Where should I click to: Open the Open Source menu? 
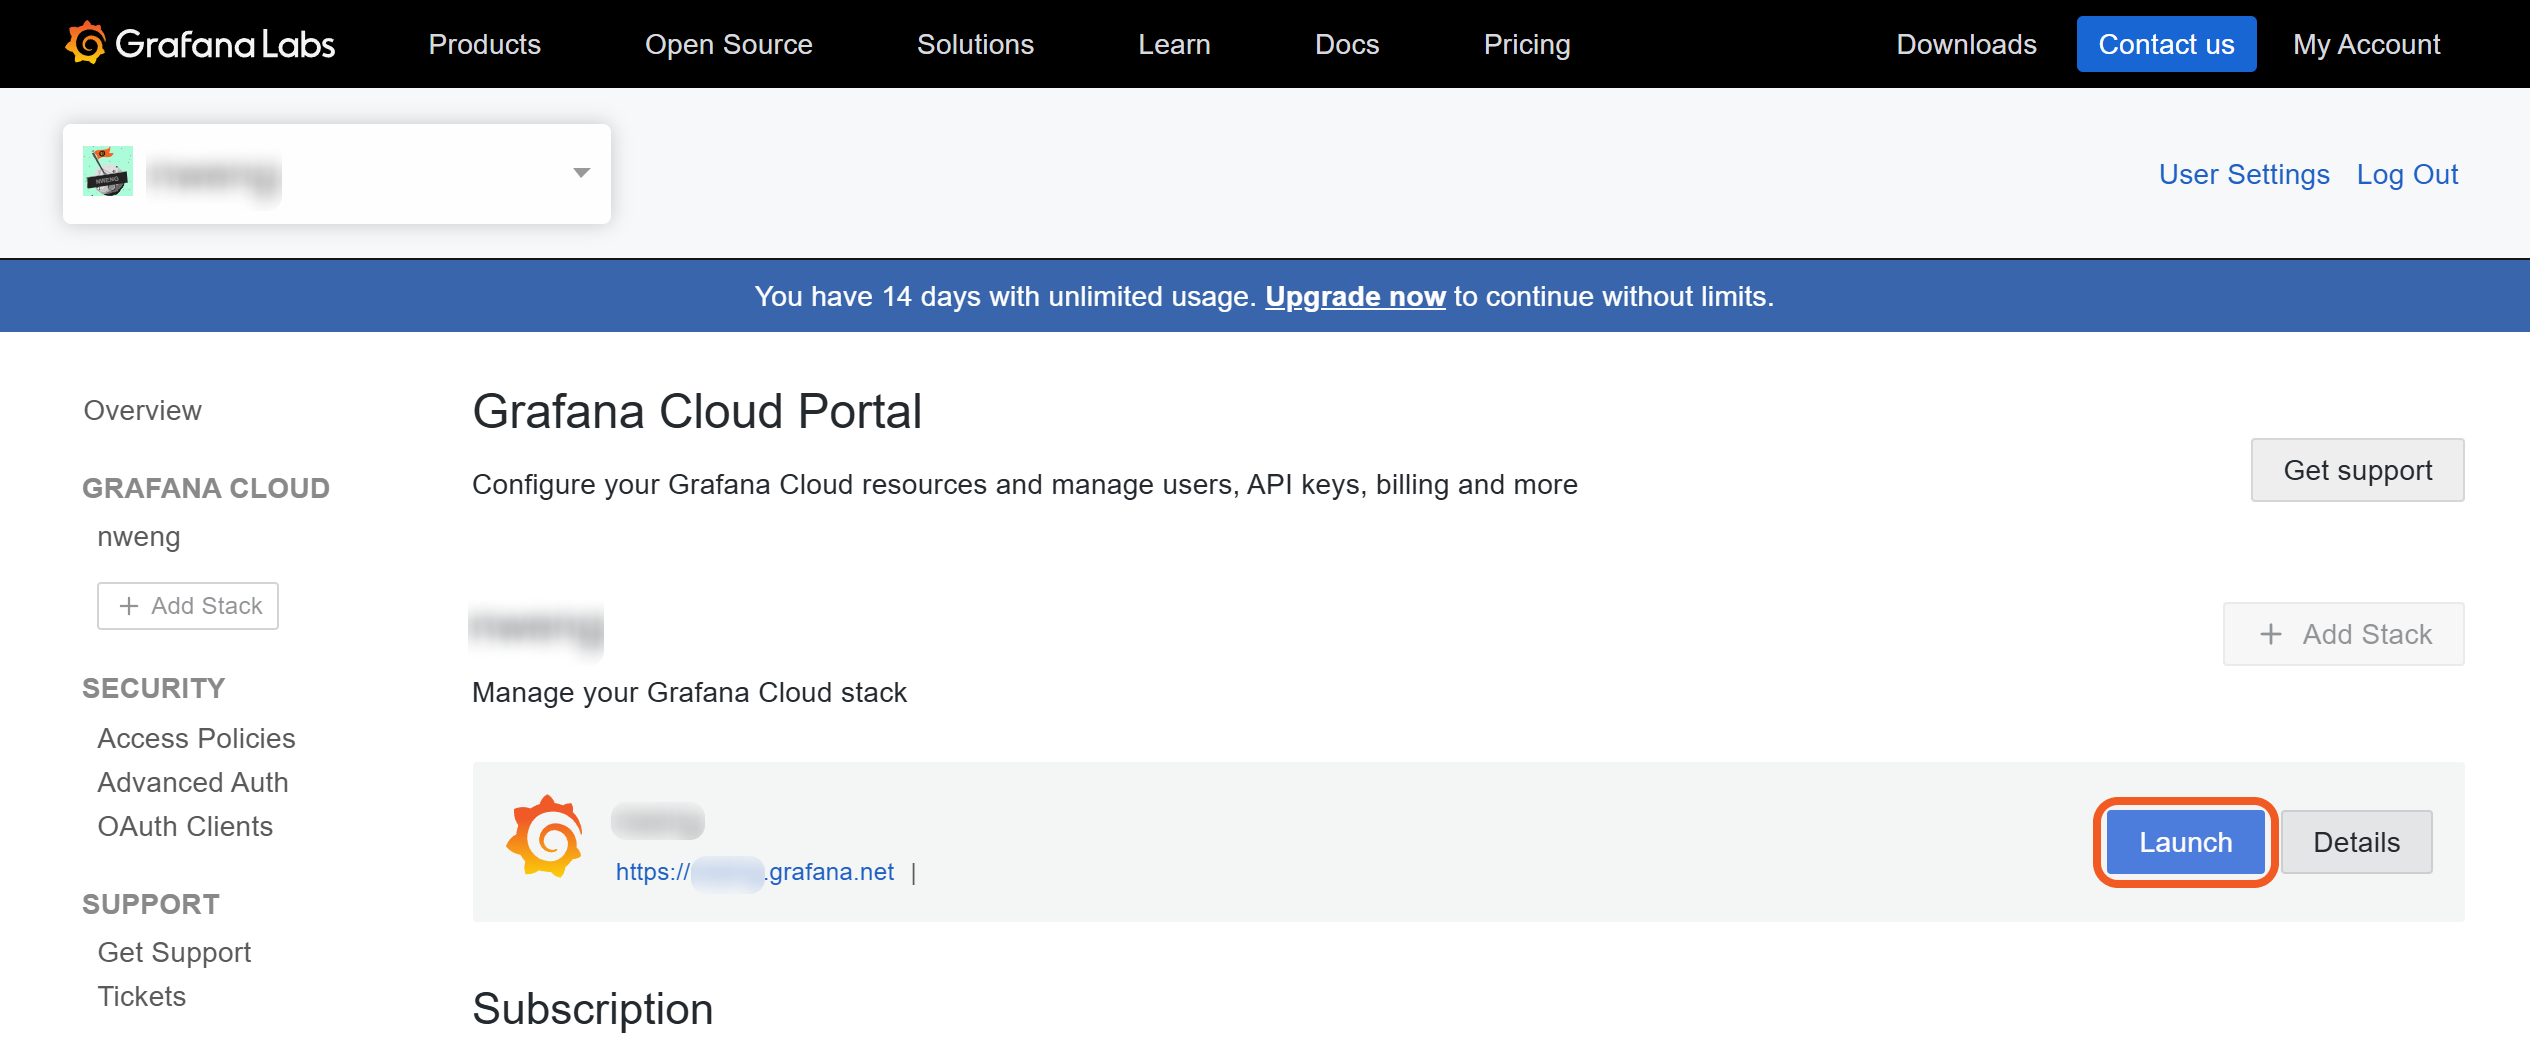pyautogui.click(x=728, y=44)
